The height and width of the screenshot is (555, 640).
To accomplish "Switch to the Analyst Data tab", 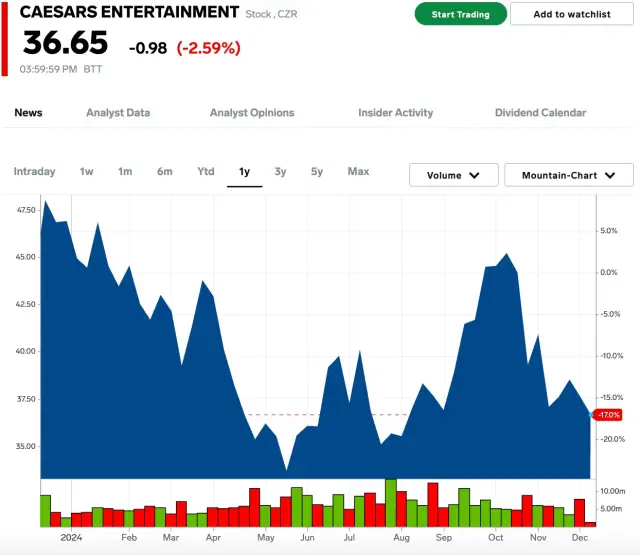I will [x=118, y=113].
